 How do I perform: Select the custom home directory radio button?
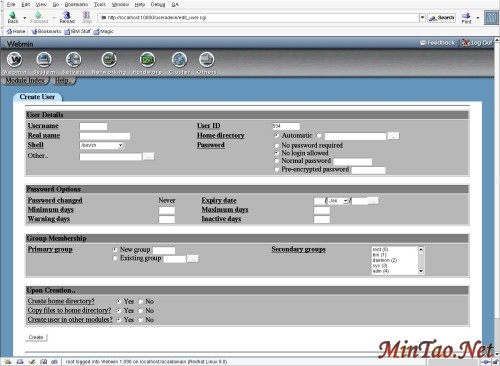[319, 136]
